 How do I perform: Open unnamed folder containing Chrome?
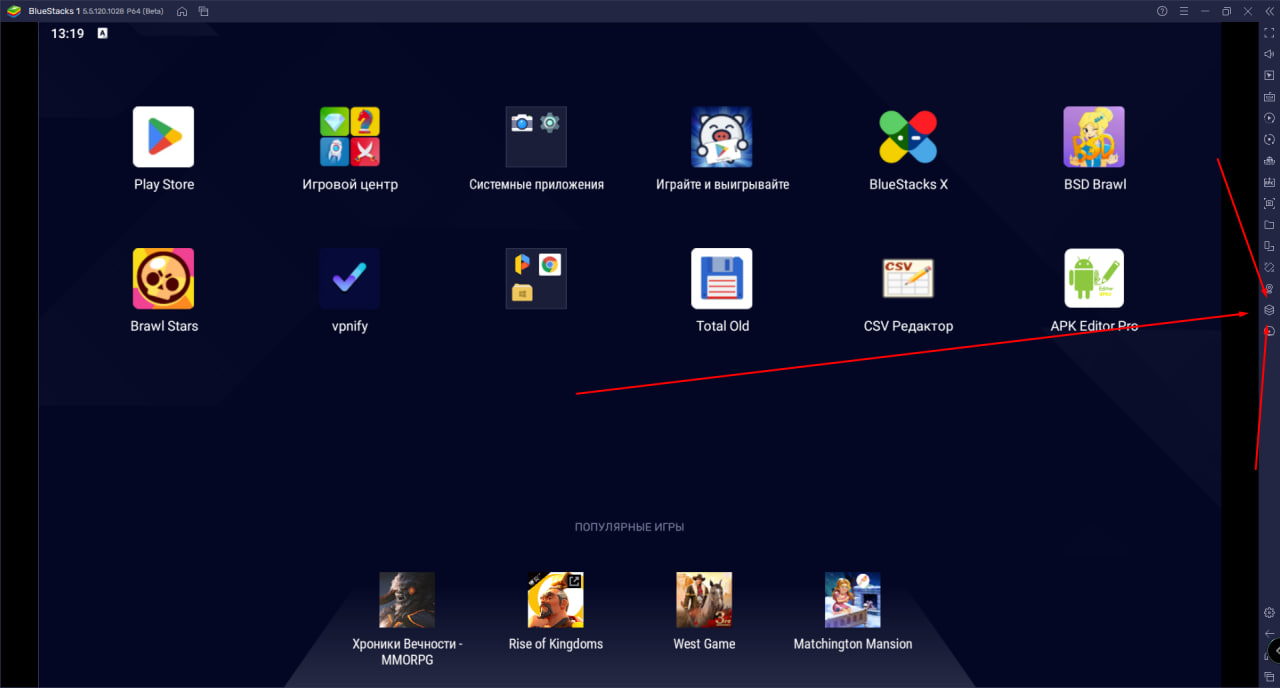click(536, 279)
